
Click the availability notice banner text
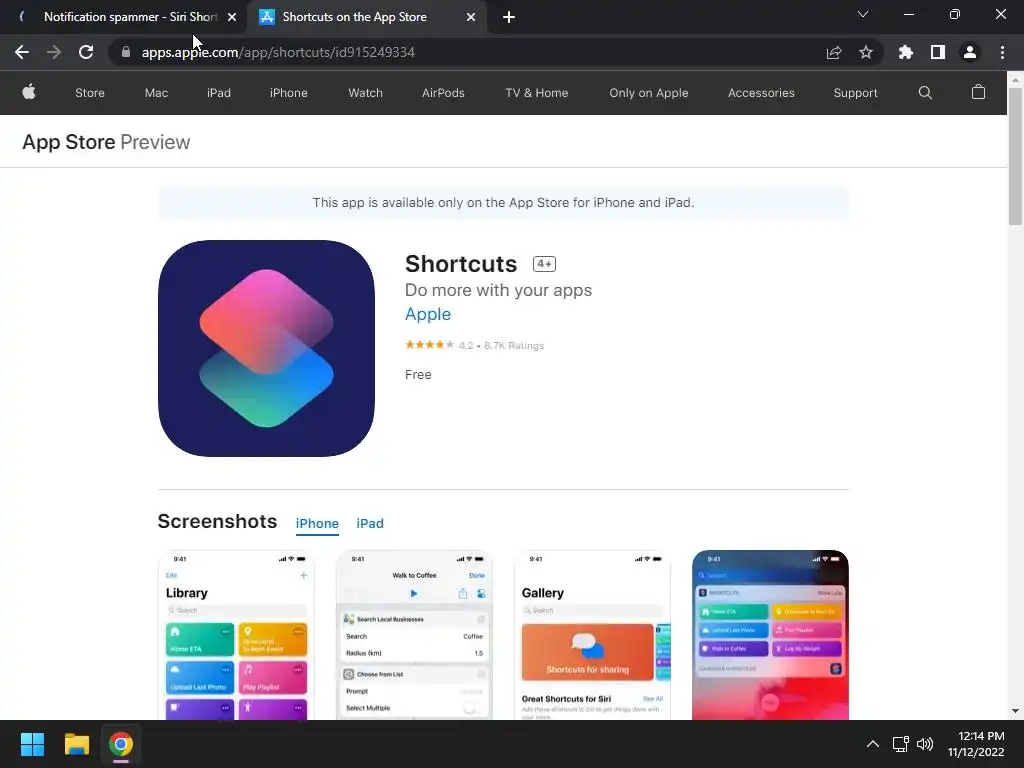click(503, 202)
